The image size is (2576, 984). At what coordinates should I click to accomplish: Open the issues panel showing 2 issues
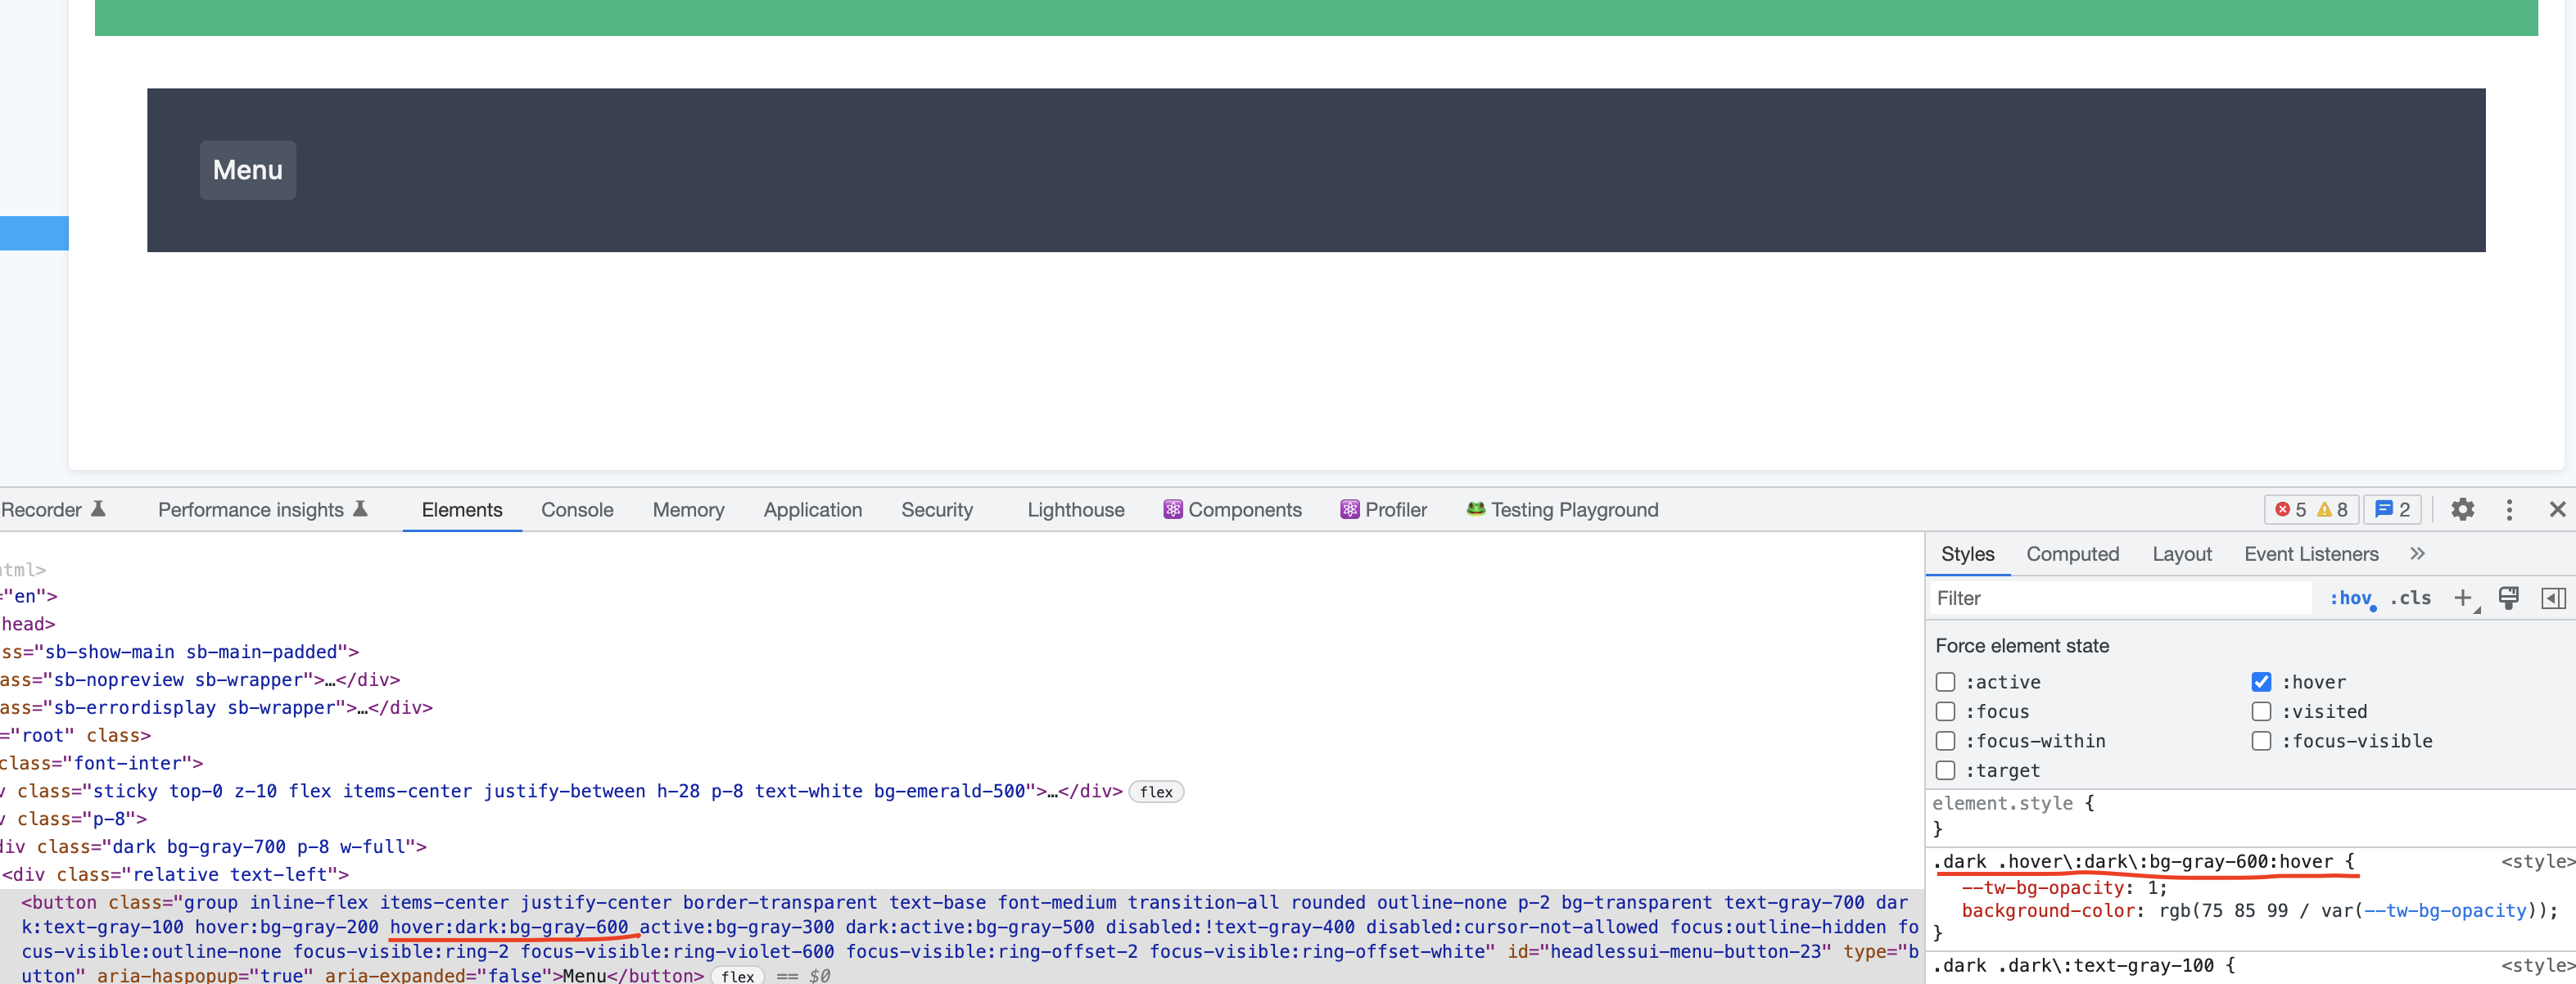point(2392,509)
